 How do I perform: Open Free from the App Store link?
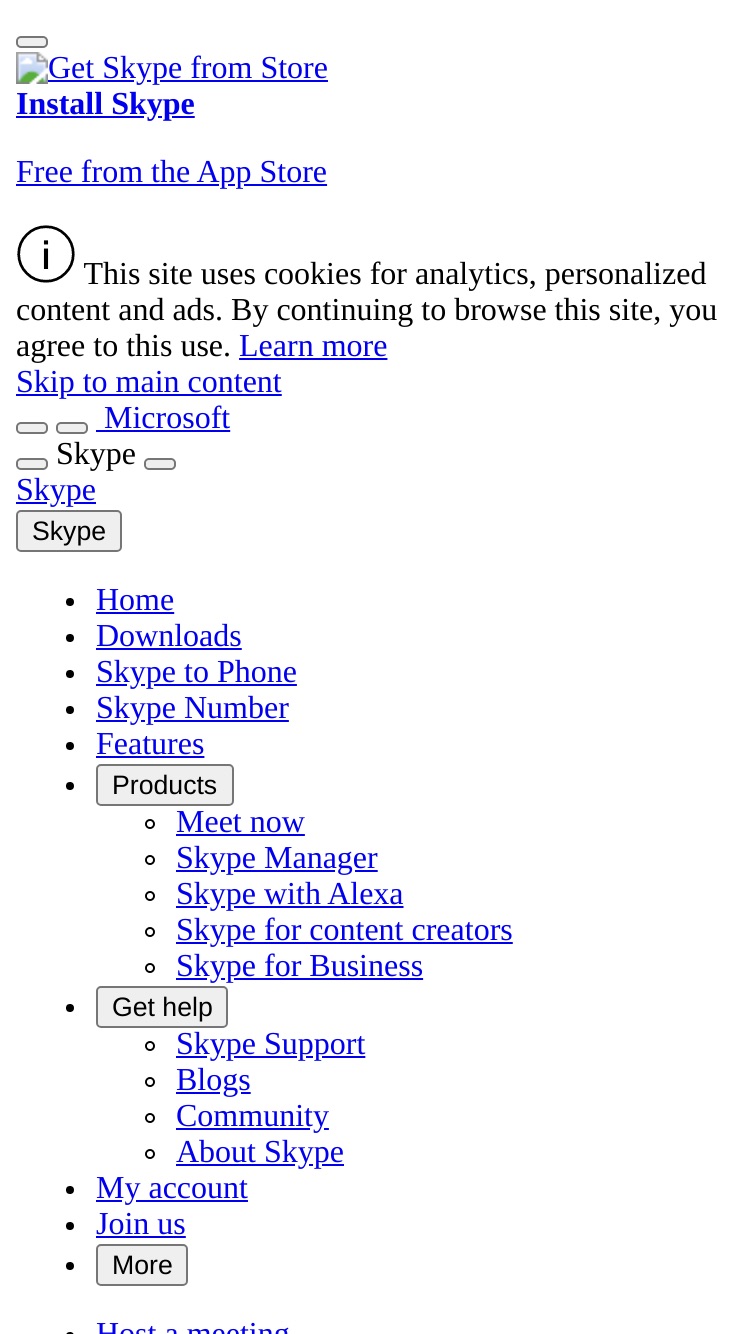click(171, 172)
